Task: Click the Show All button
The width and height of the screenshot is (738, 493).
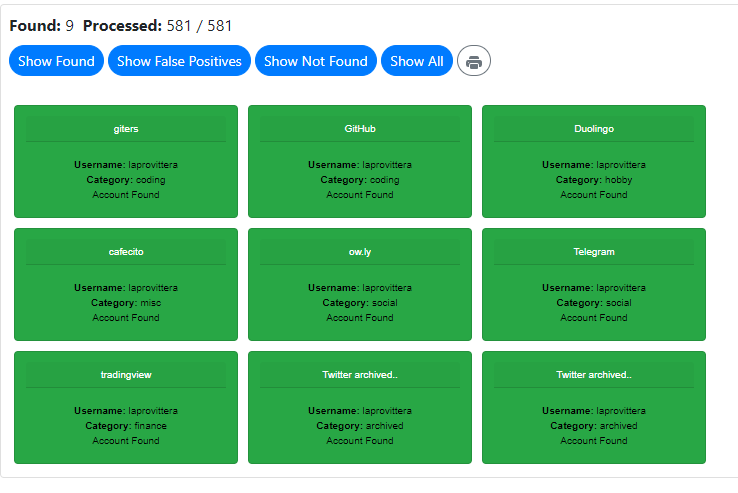Action: coord(417,61)
